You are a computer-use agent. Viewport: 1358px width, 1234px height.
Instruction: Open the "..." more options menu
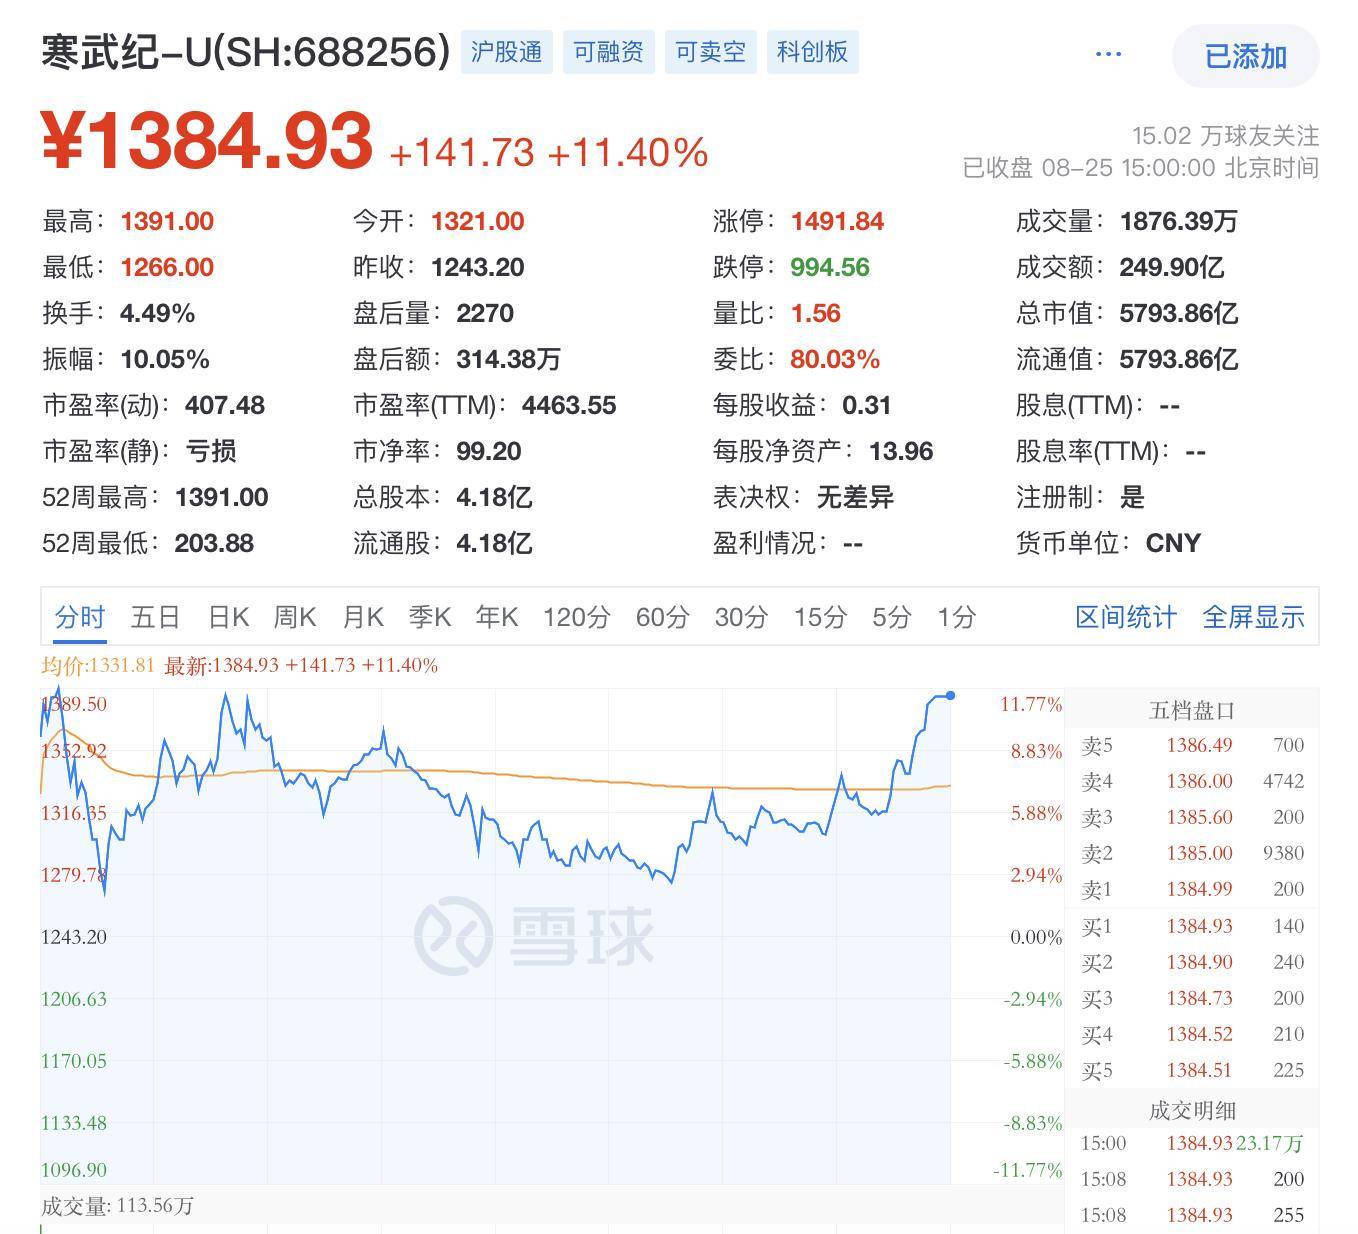1107,55
